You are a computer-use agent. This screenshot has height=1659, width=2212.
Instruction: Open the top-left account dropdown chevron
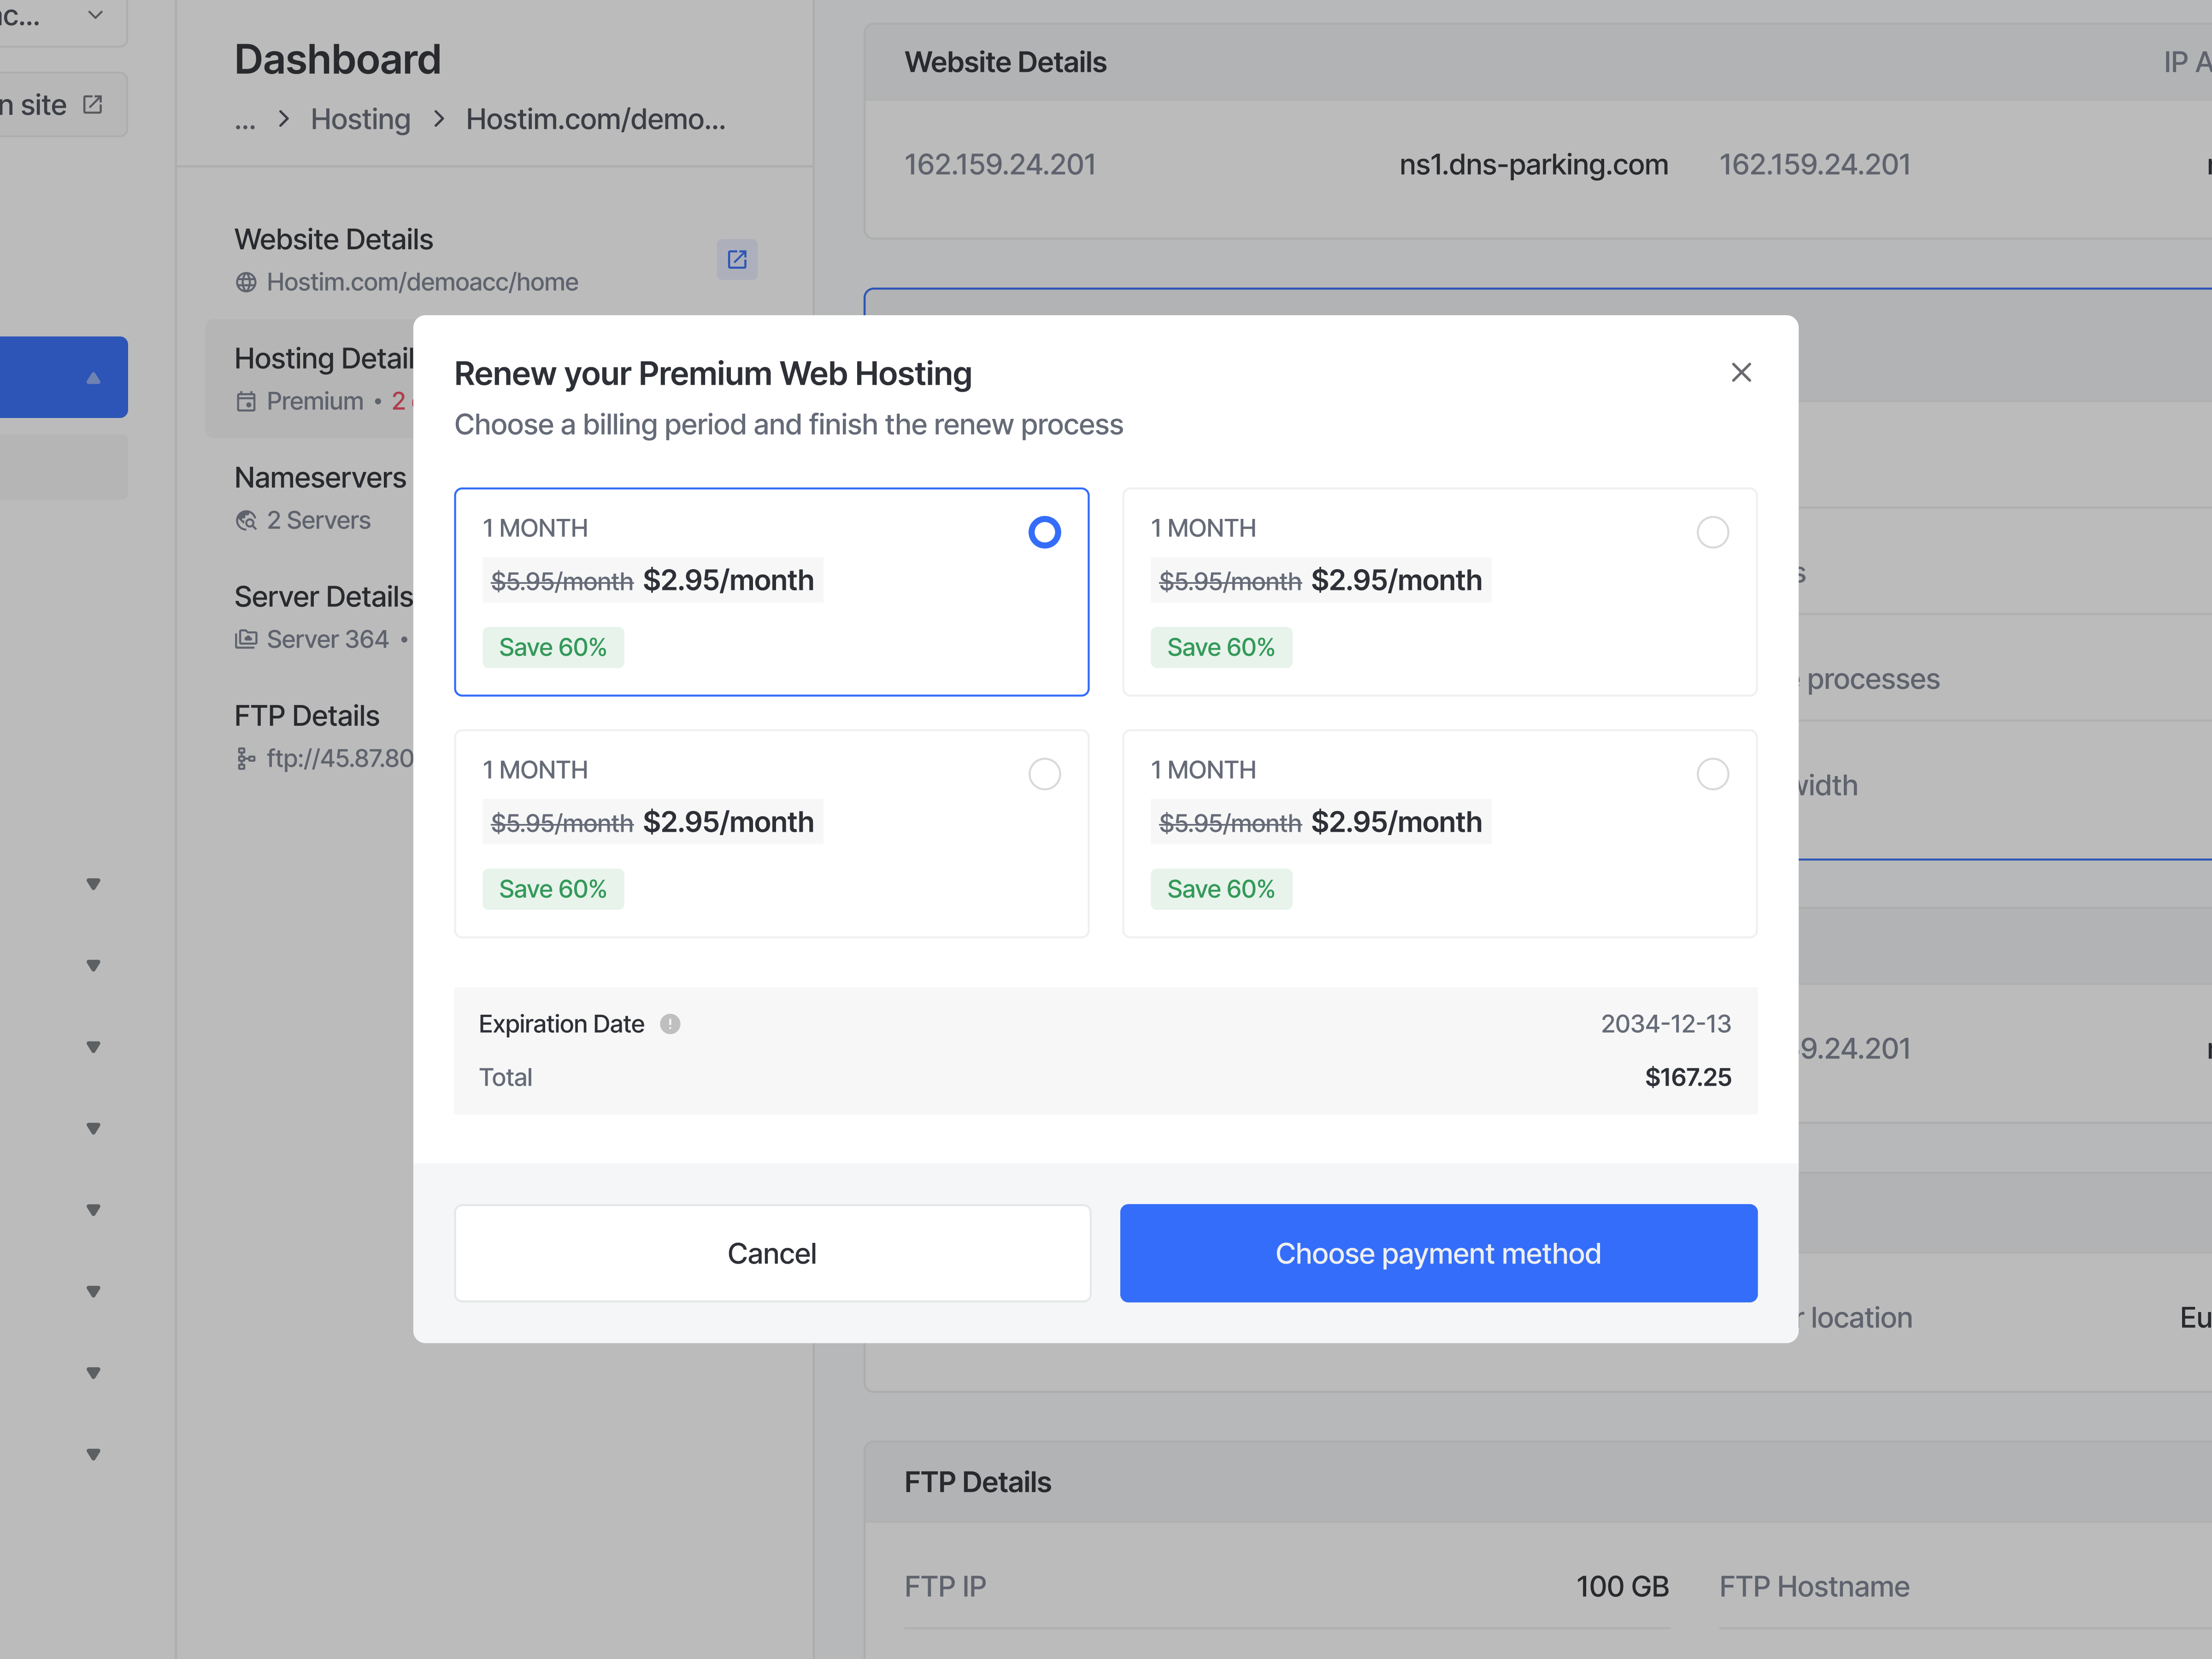click(x=95, y=14)
